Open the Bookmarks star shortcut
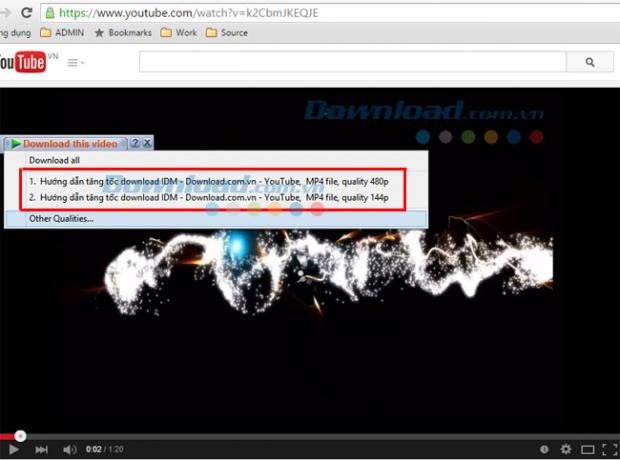620x460 pixels. 123,32
